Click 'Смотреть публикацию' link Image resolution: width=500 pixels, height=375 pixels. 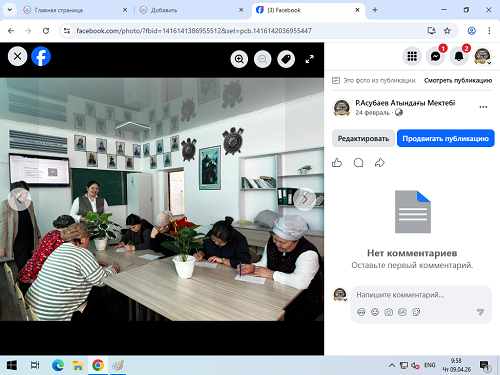[x=458, y=80]
